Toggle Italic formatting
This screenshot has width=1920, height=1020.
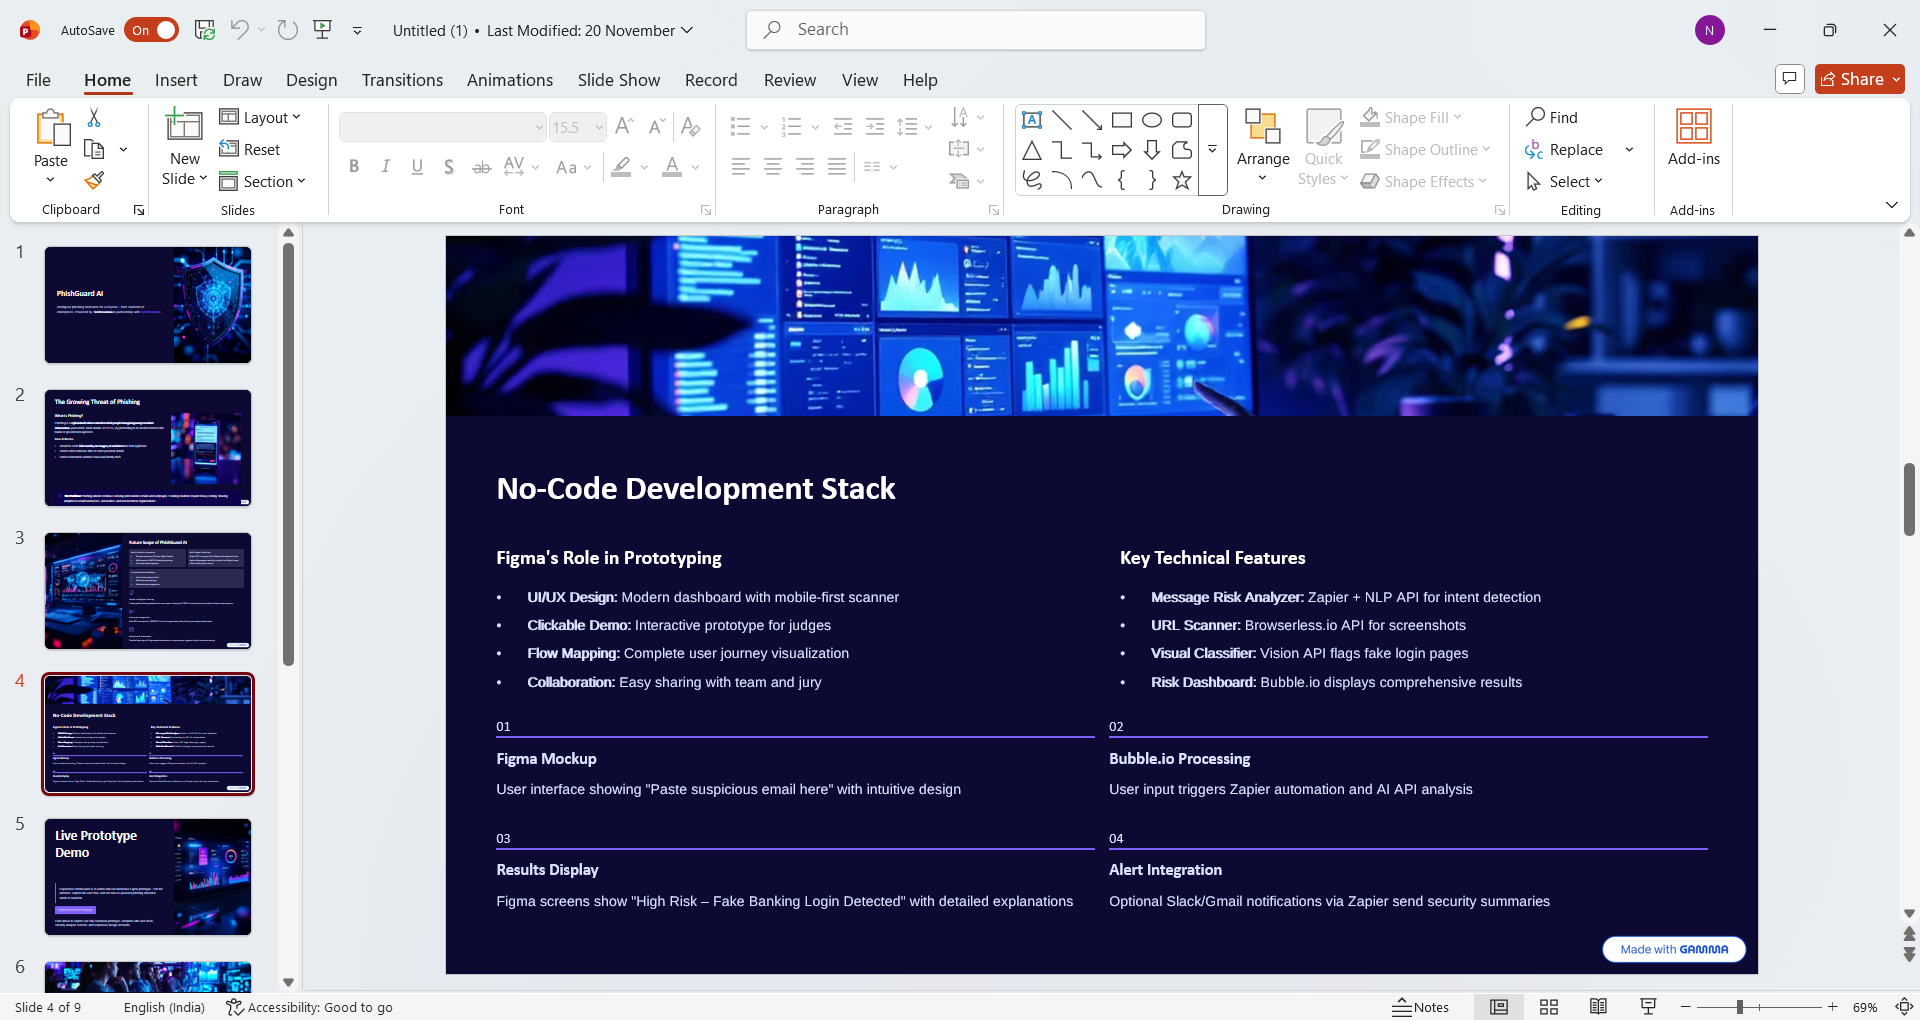tap(386, 167)
